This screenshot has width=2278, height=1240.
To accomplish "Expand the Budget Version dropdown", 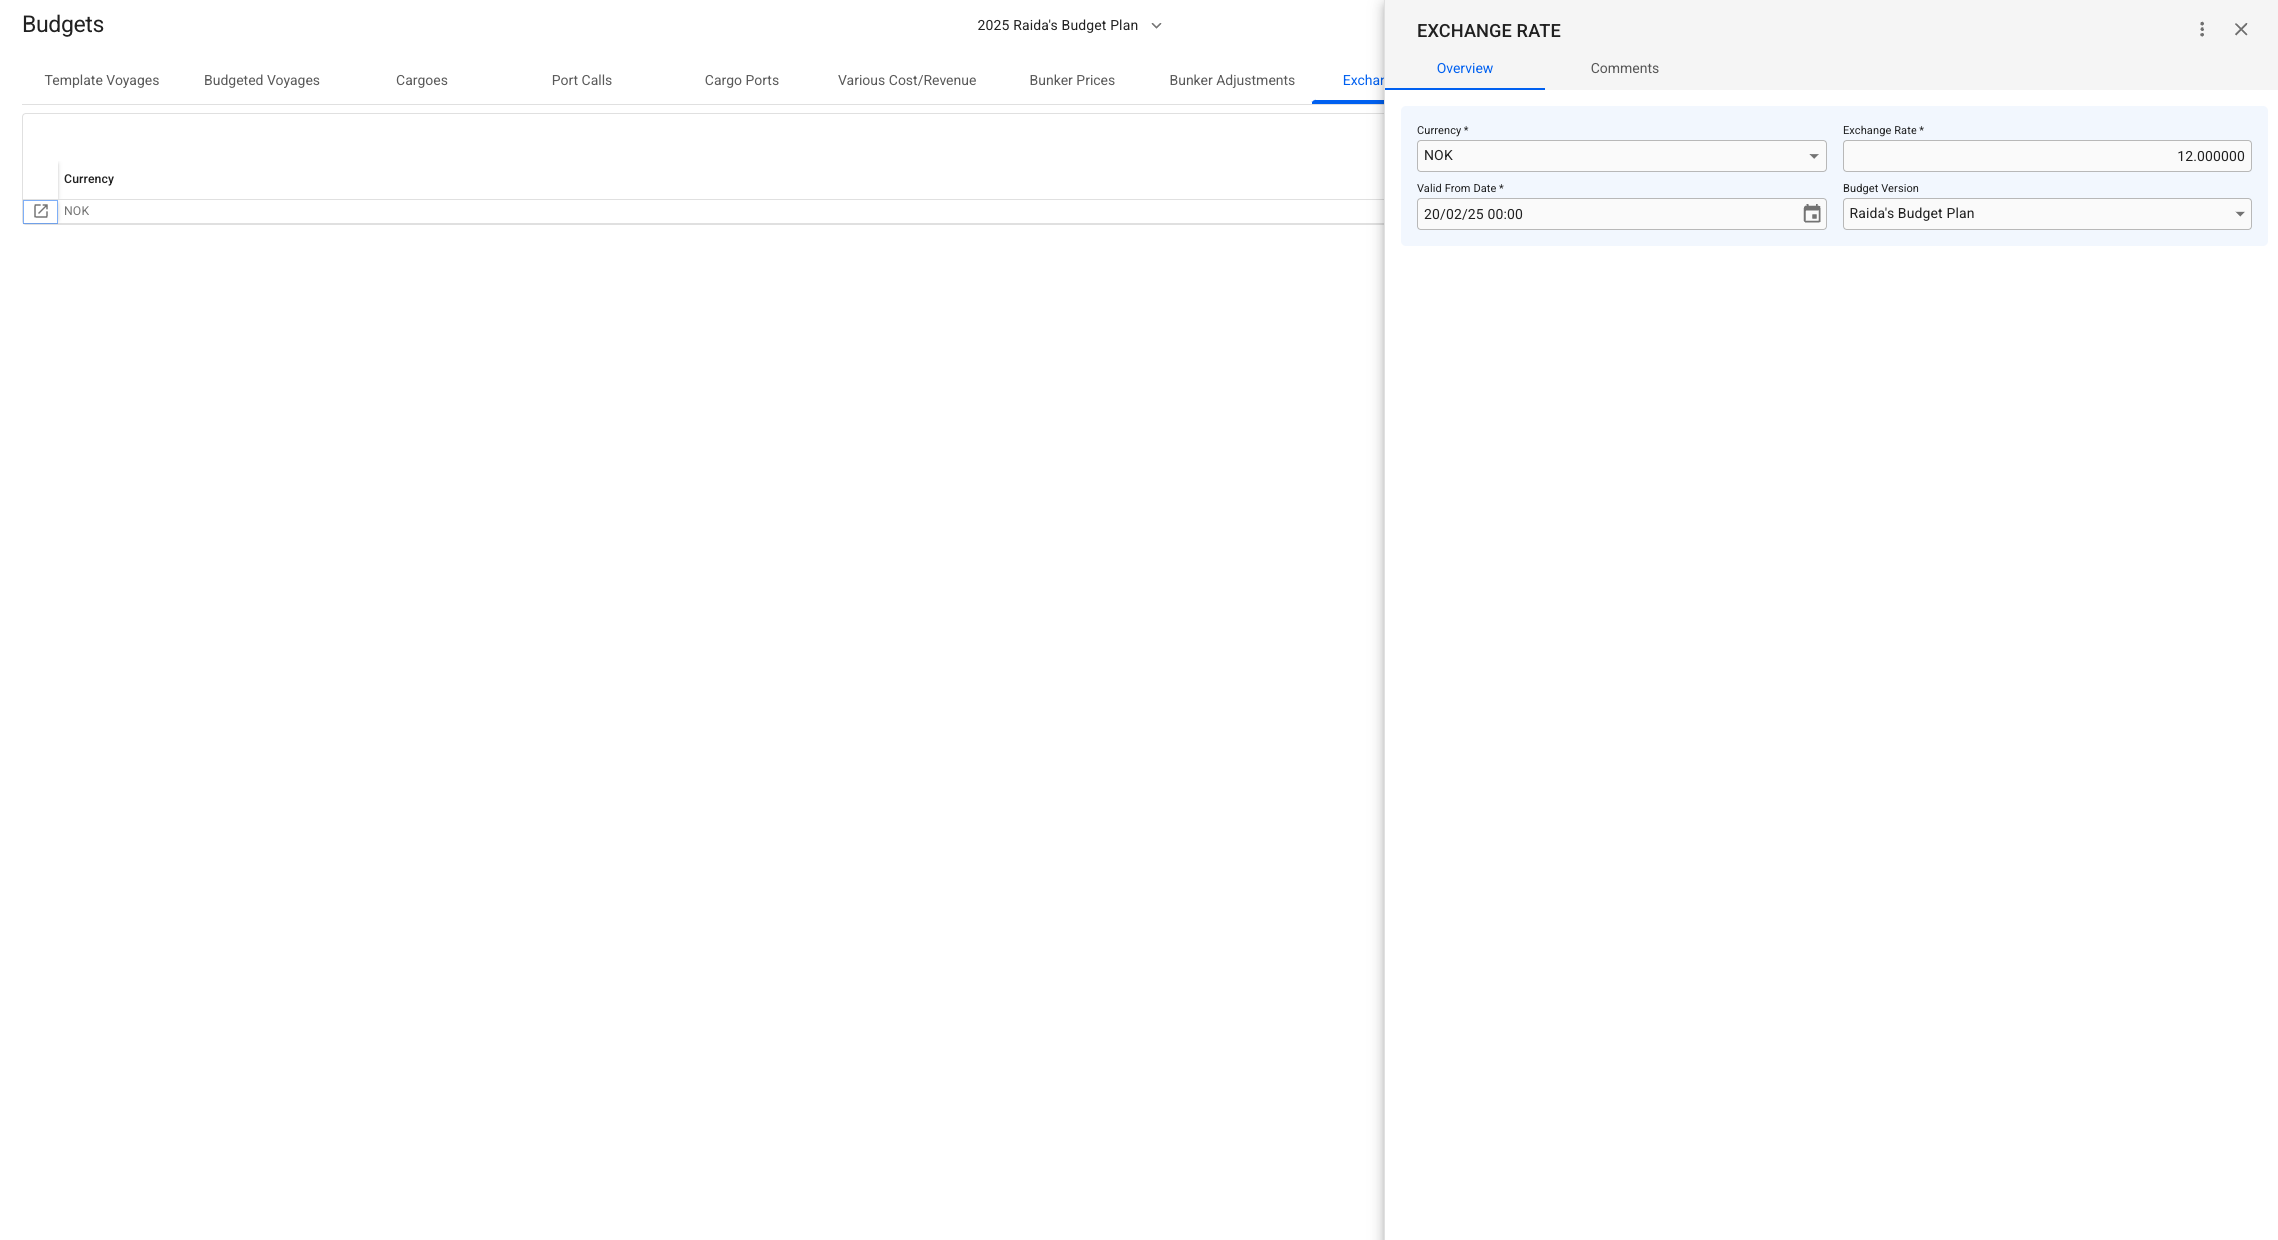I will click(2239, 214).
